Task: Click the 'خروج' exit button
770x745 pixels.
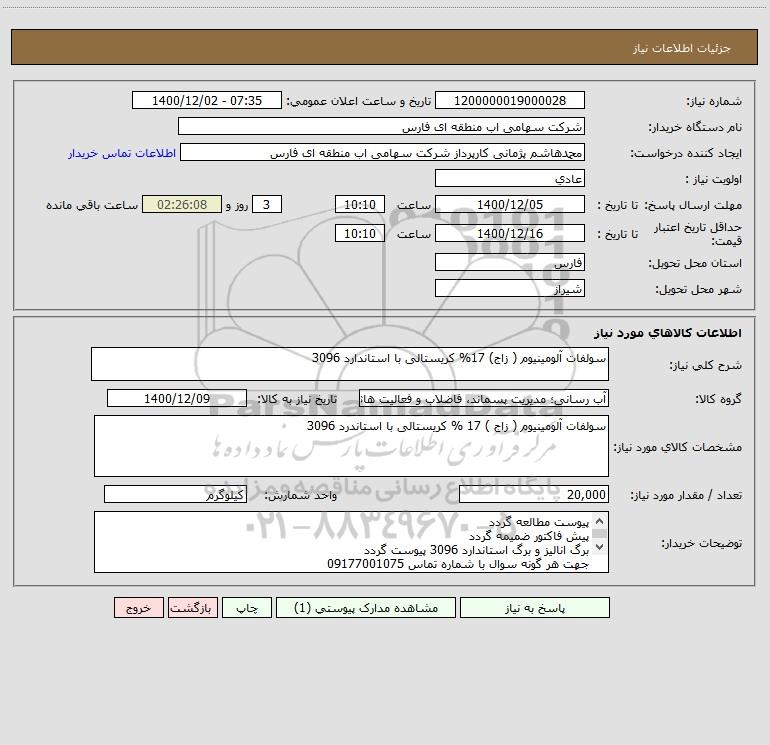Action: pos(138,608)
